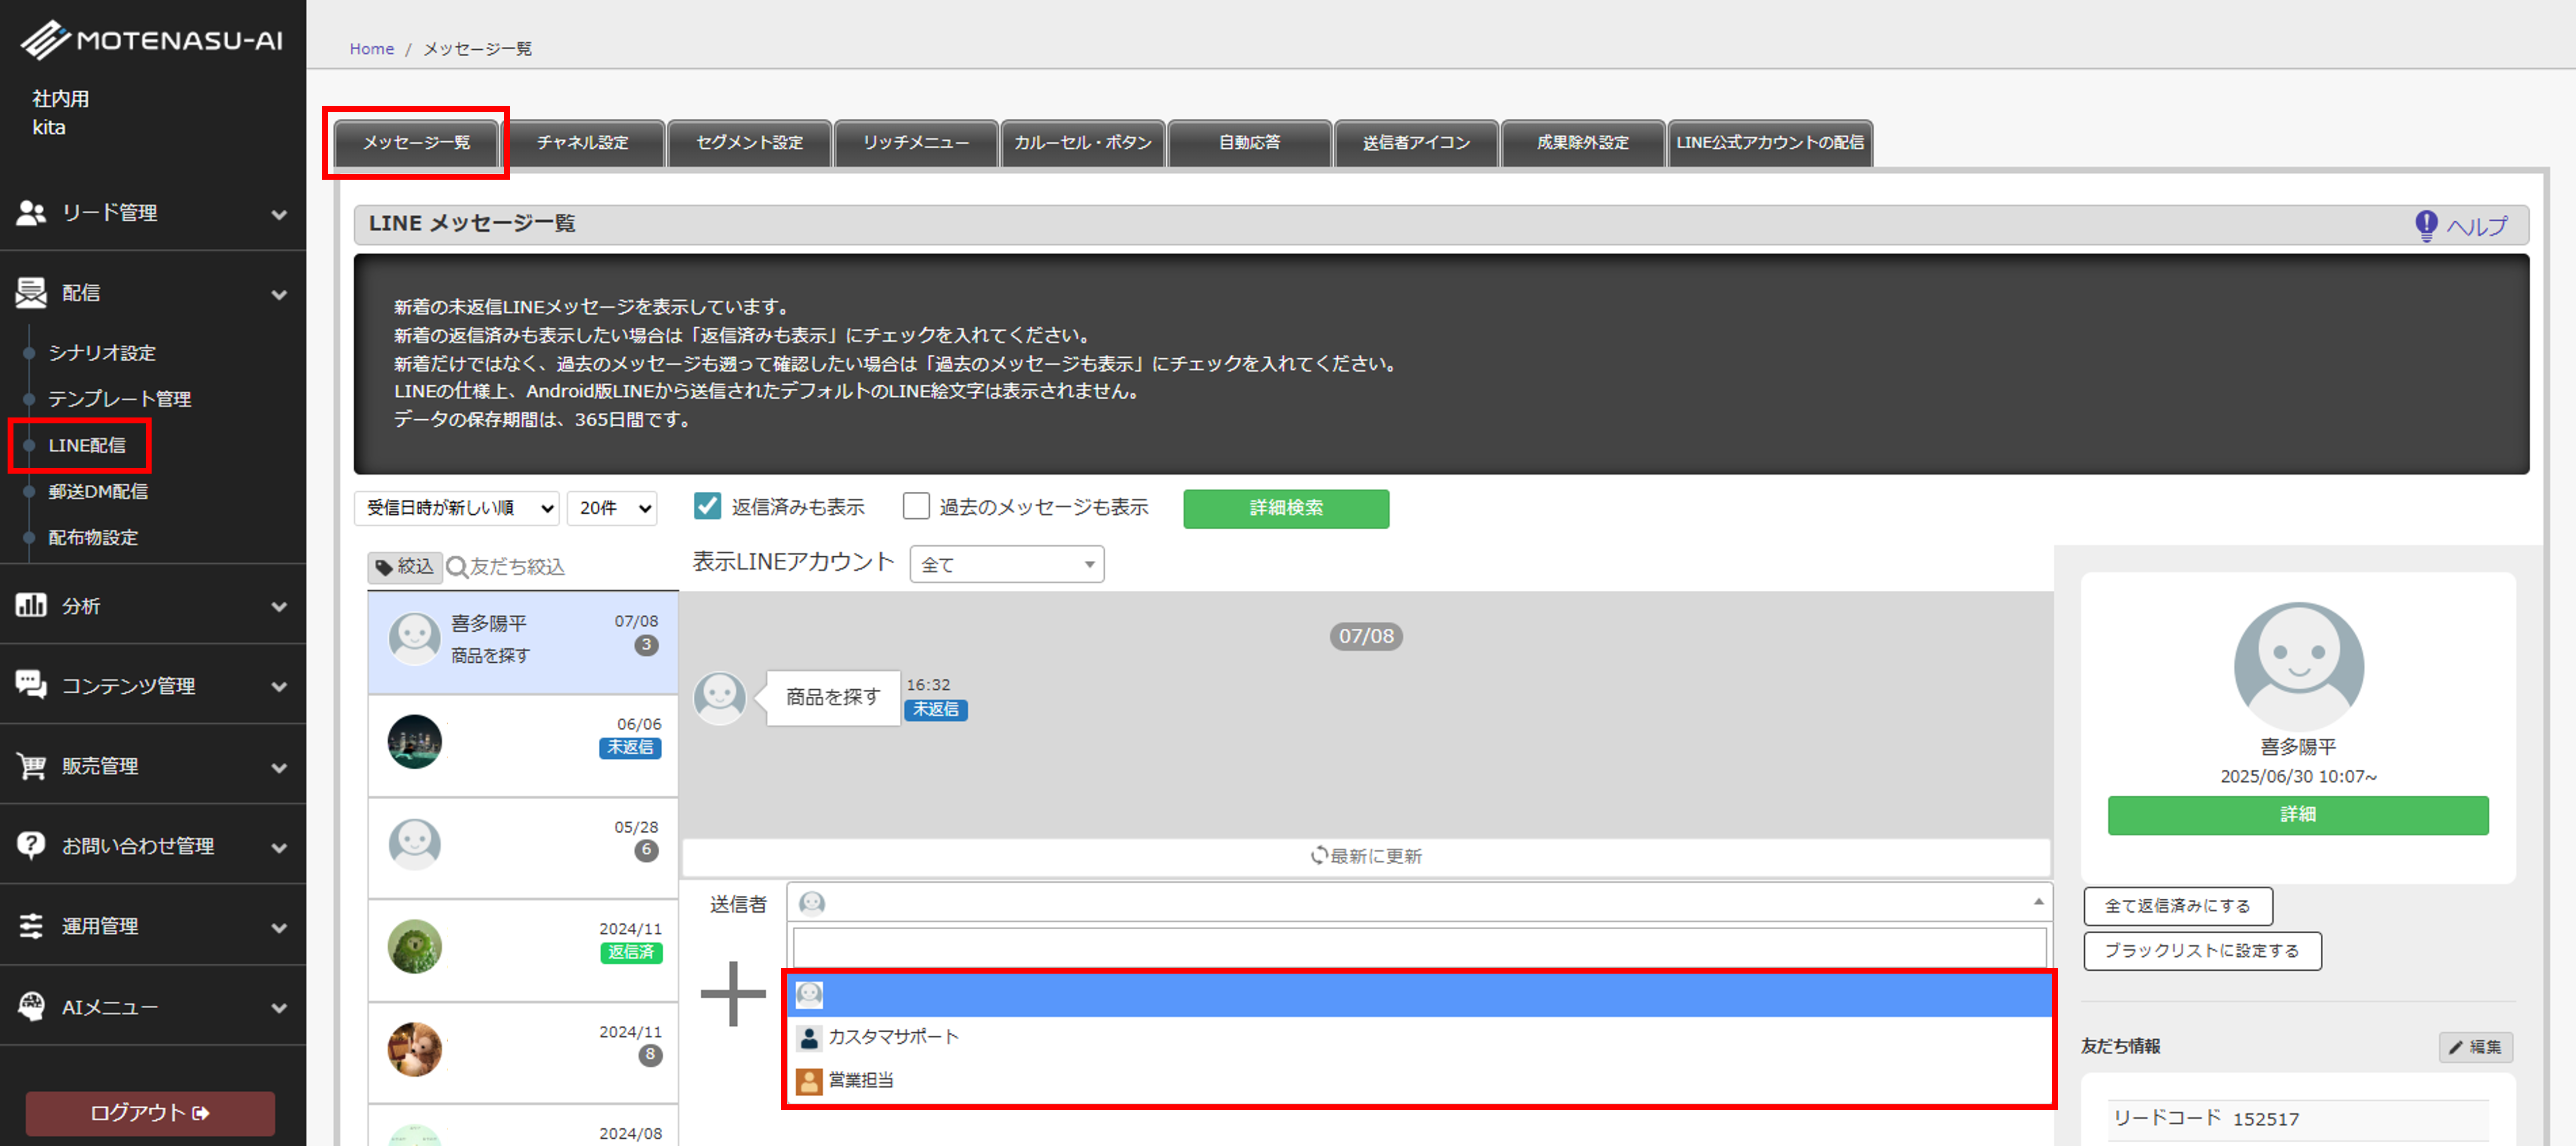Select カスタマサポート sender option
This screenshot has width=2576, height=1147.
(892, 1037)
